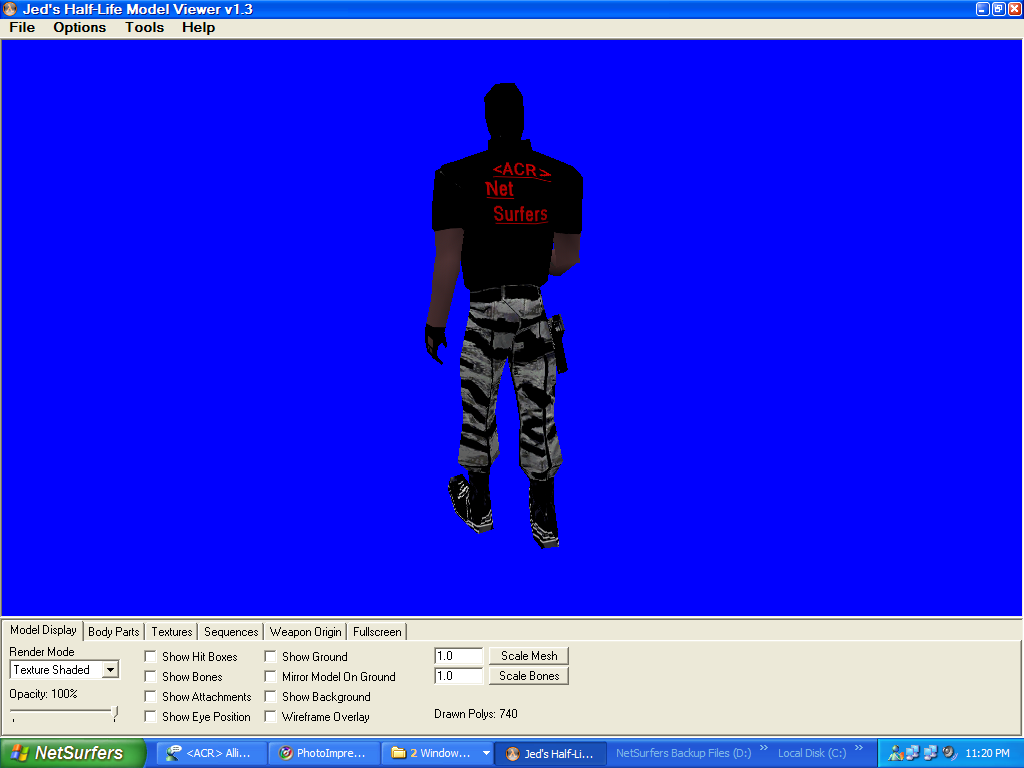The width and height of the screenshot is (1024, 768).
Task: Enable Show Background checkbox
Action: pyautogui.click(x=270, y=697)
